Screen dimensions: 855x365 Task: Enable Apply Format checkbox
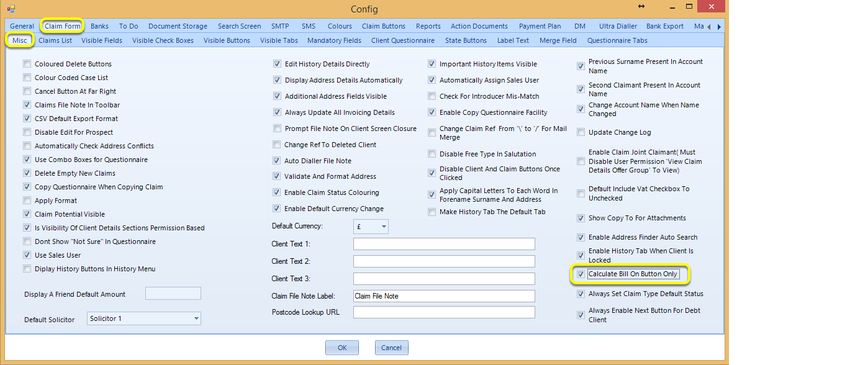[27, 200]
